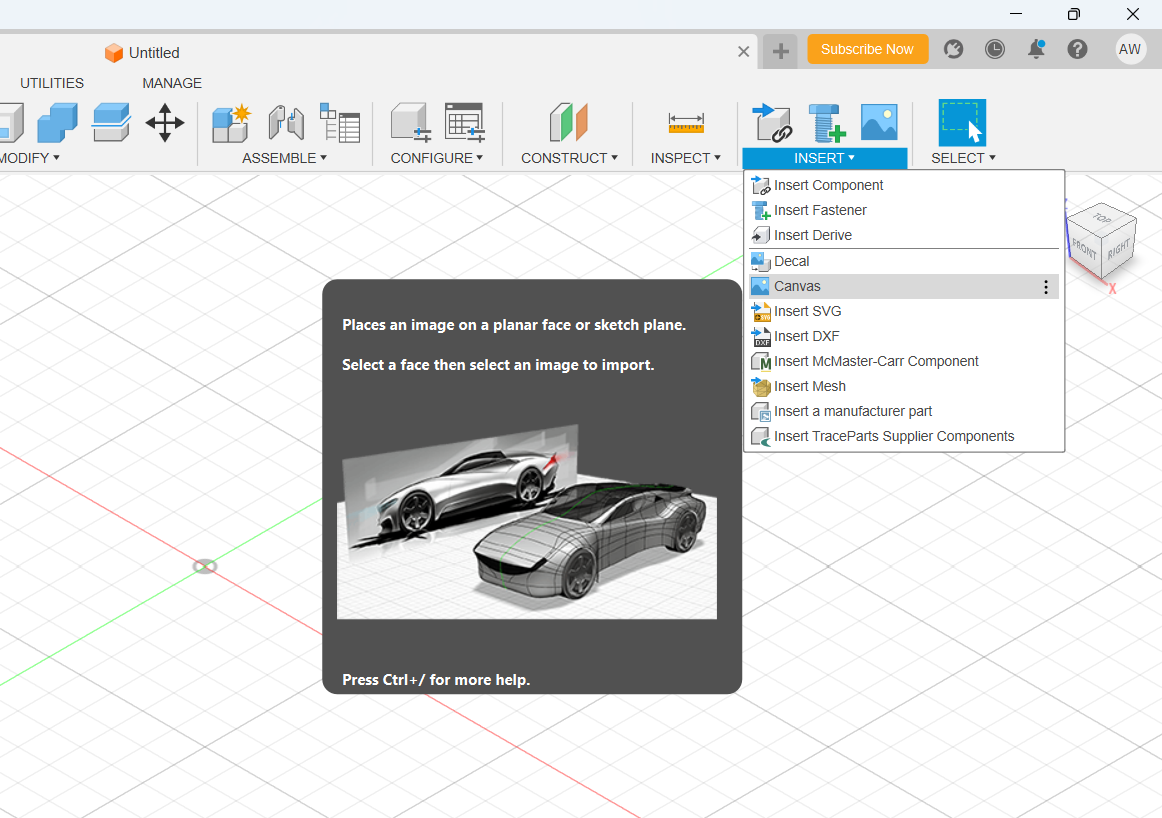1162x818 pixels.
Task: Open the extensions icon in title bar
Action: point(953,50)
